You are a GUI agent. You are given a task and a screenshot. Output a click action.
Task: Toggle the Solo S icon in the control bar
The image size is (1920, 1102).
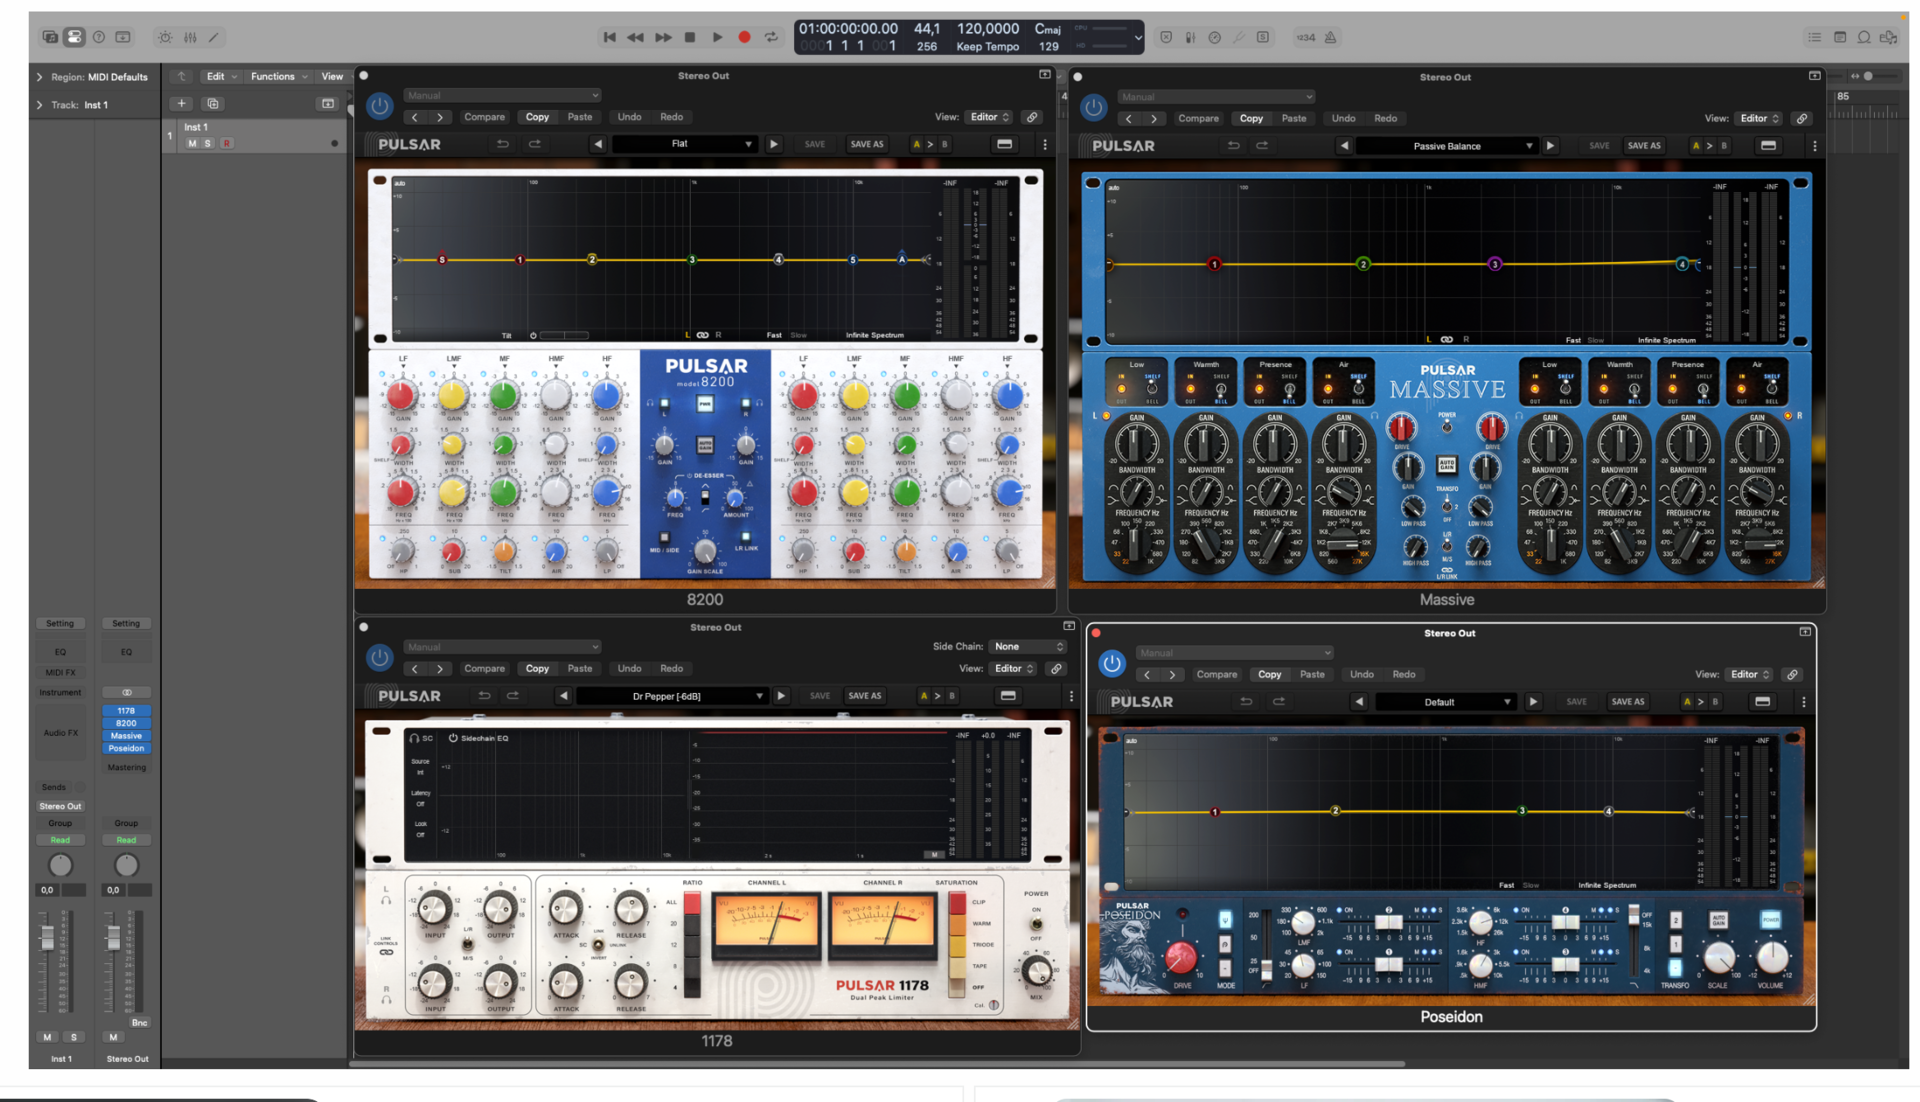tap(1263, 37)
